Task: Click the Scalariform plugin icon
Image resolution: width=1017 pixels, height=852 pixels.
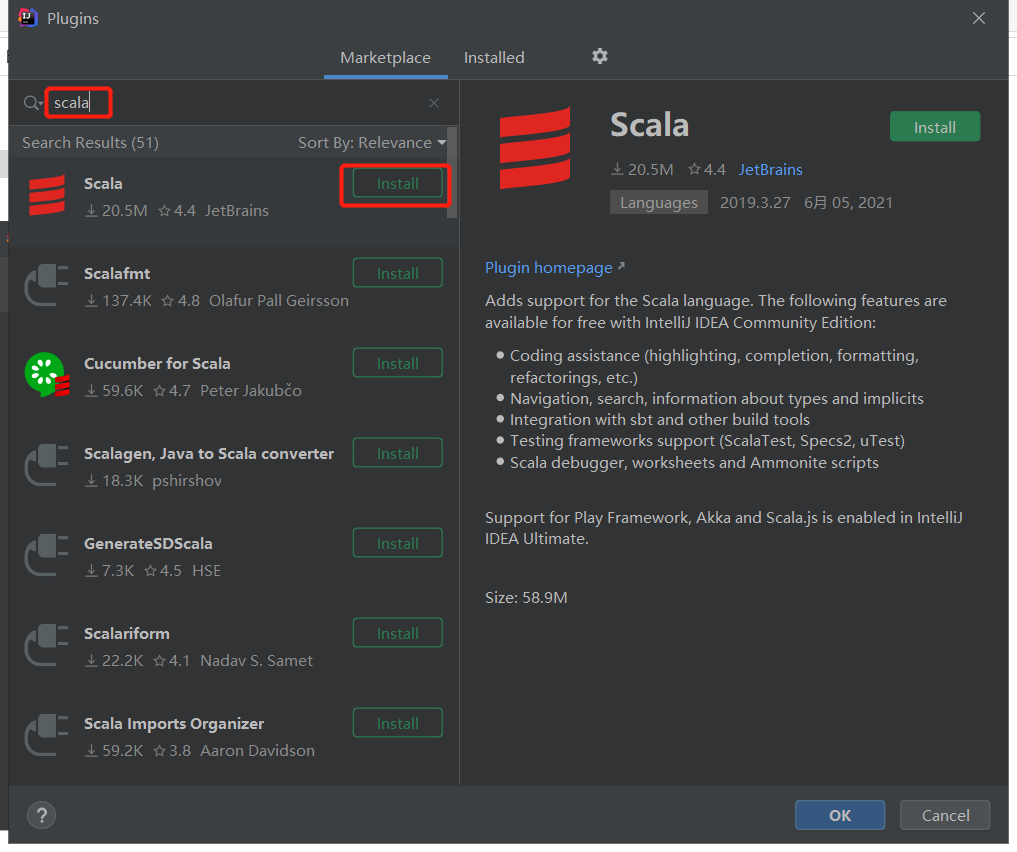Action: (x=47, y=645)
